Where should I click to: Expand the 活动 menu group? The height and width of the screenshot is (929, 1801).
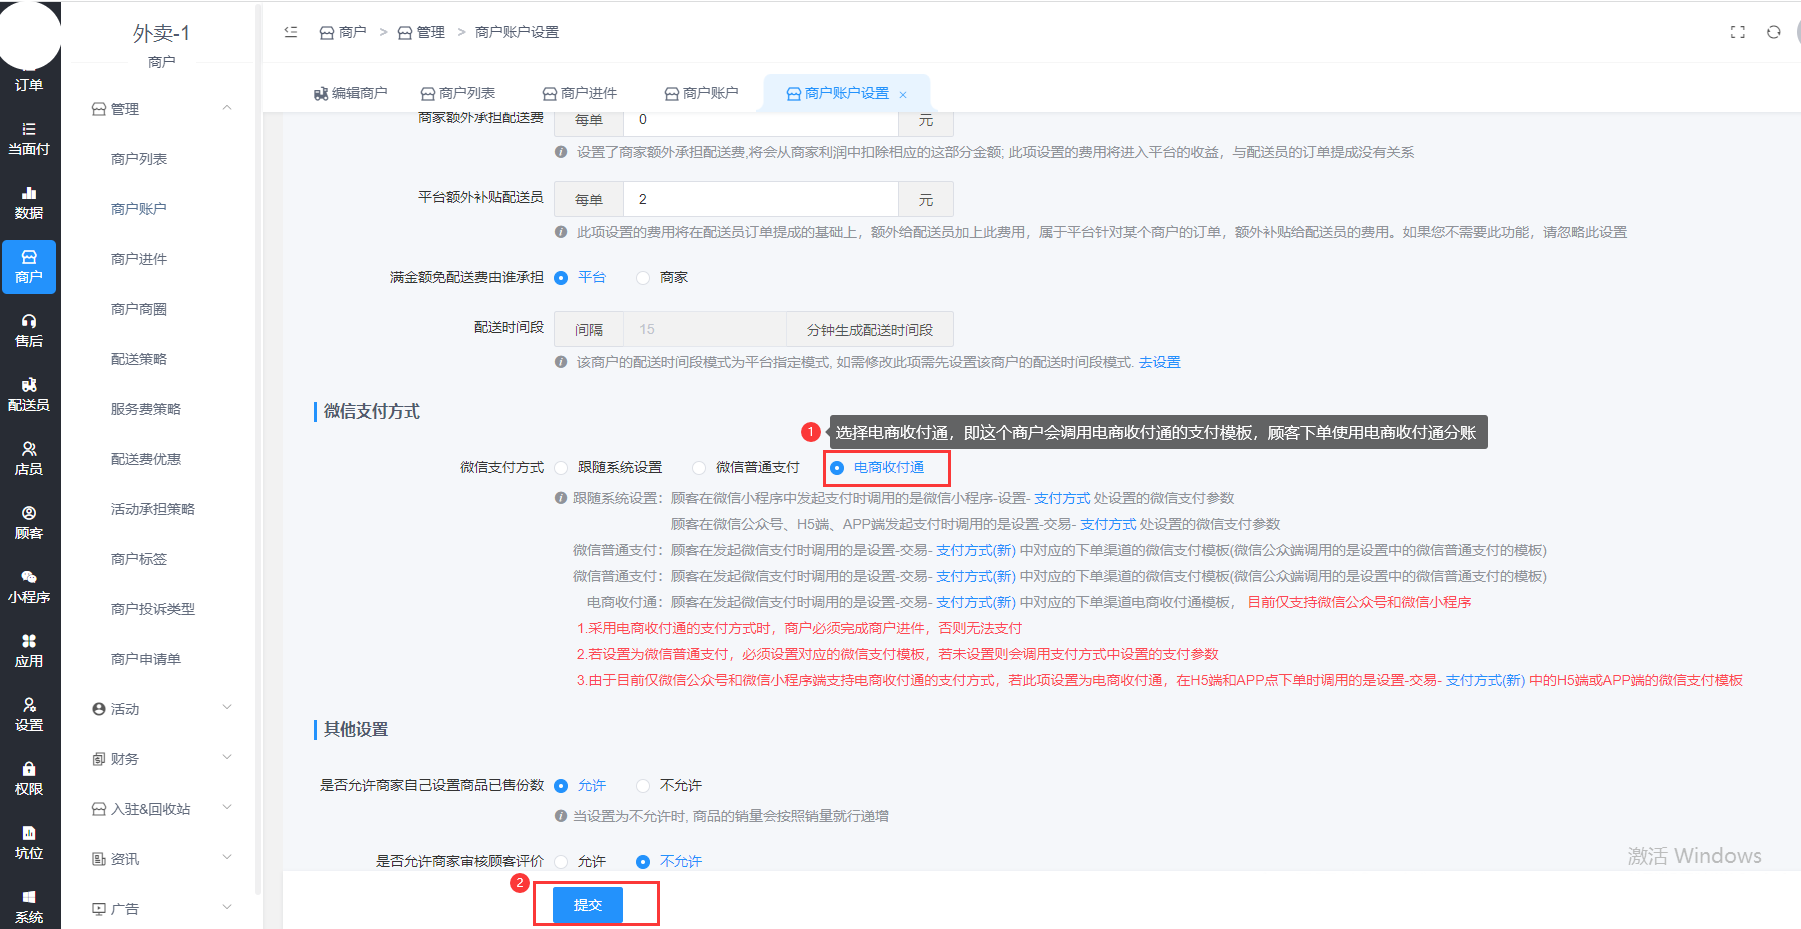160,709
